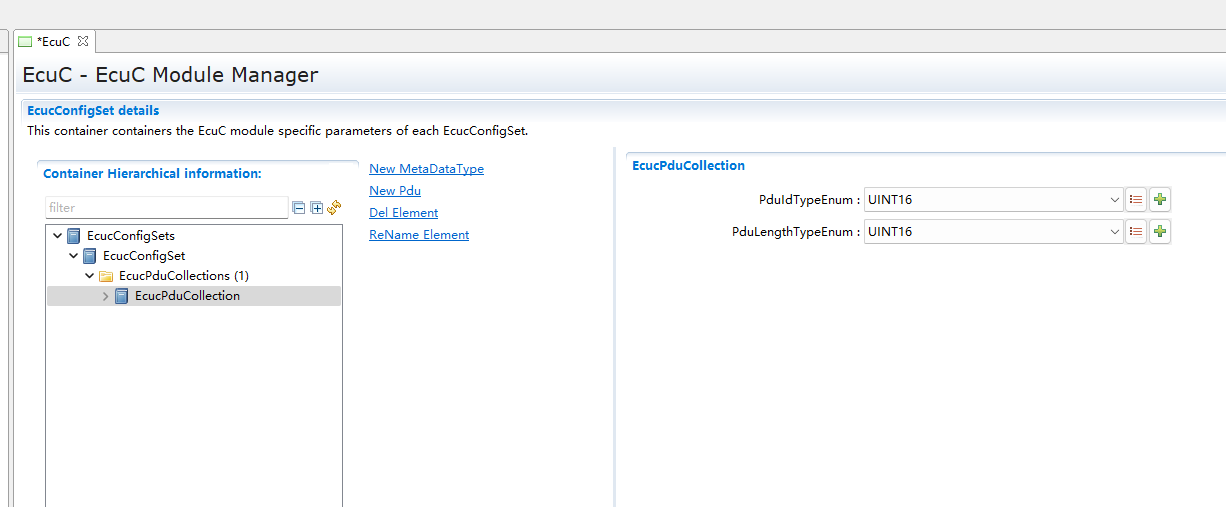Collapse the EcucConfigSet node

tap(74, 256)
